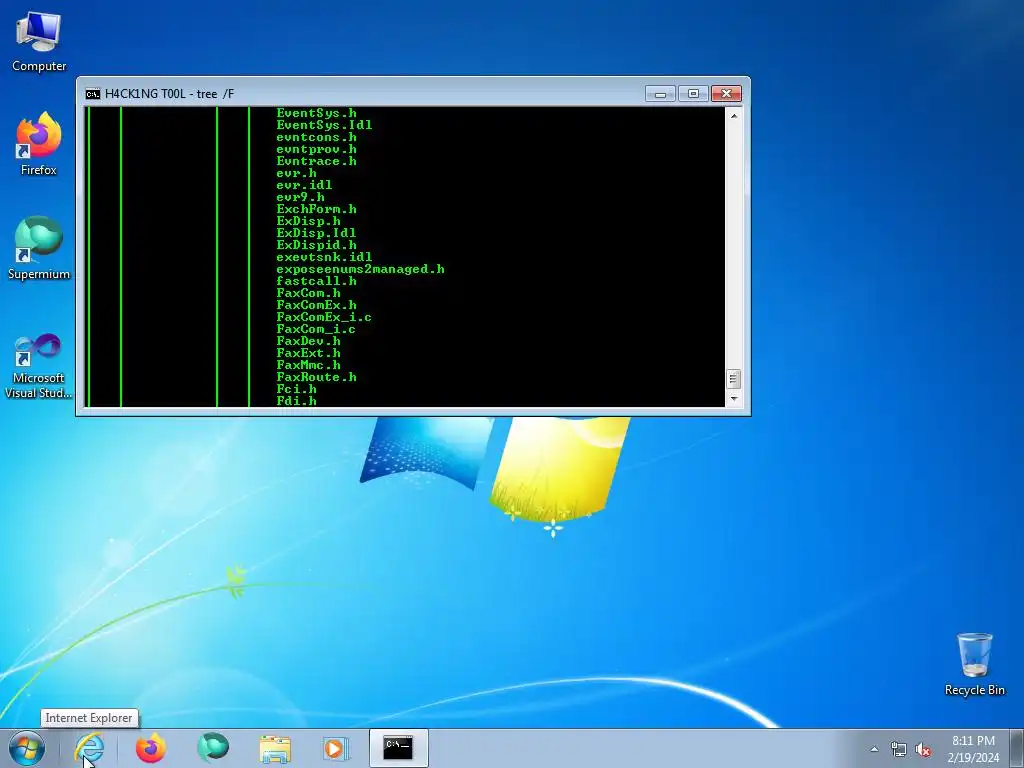The image size is (1024, 768).
Task: Maximize the H4CK1NG T00L window
Action: (x=693, y=94)
